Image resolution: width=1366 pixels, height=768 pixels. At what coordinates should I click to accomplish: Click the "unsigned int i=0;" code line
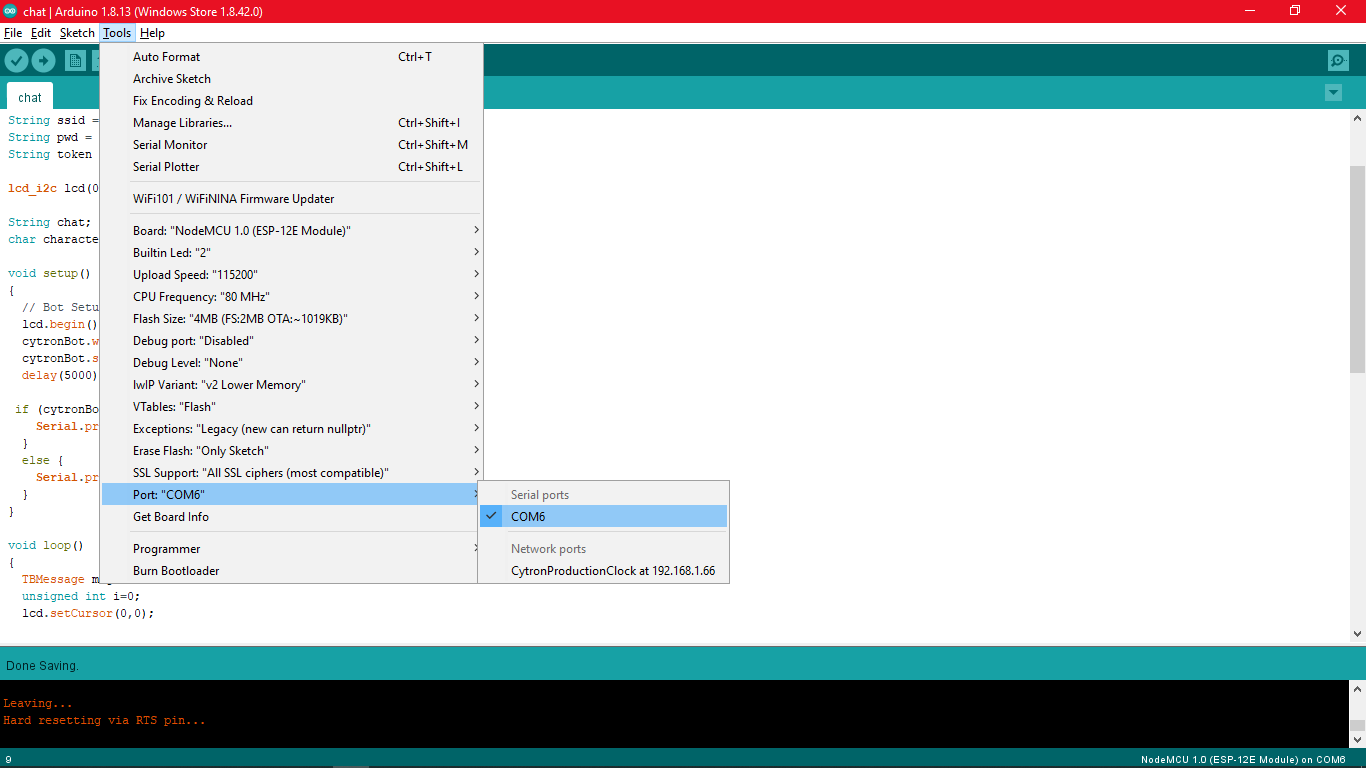(x=81, y=596)
